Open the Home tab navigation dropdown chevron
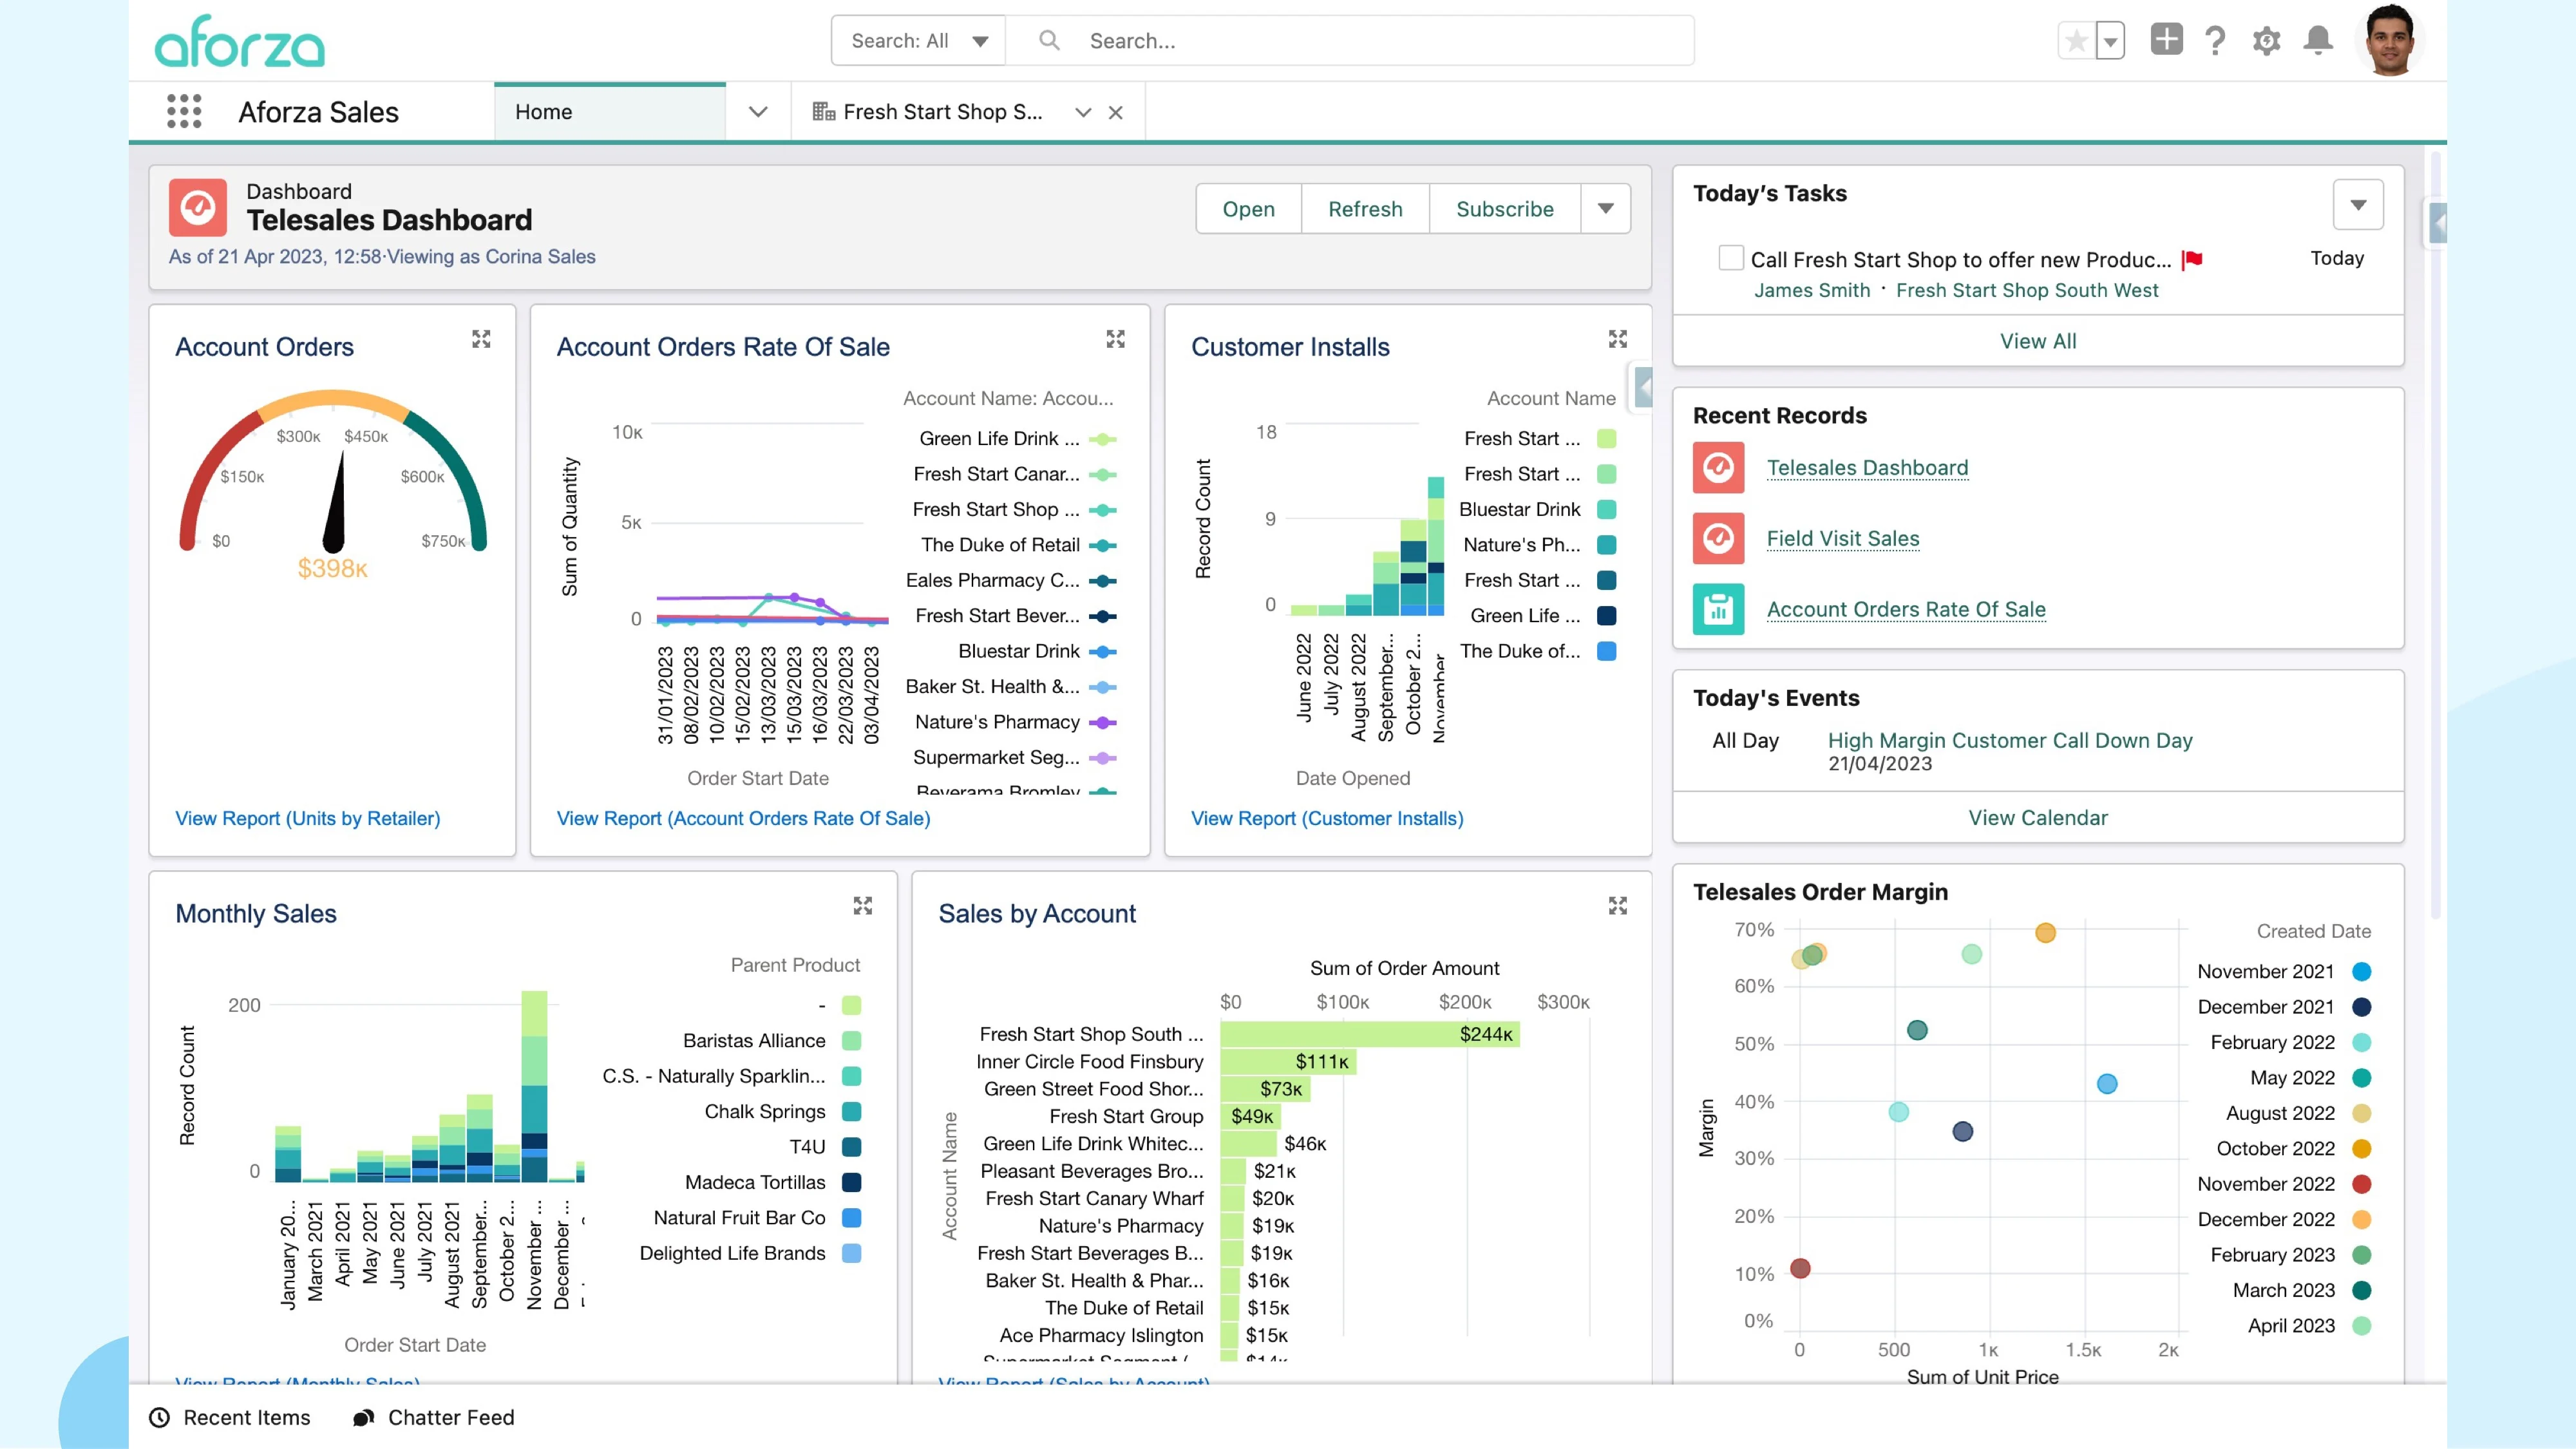2576x1449 pixels. [758, 112]
